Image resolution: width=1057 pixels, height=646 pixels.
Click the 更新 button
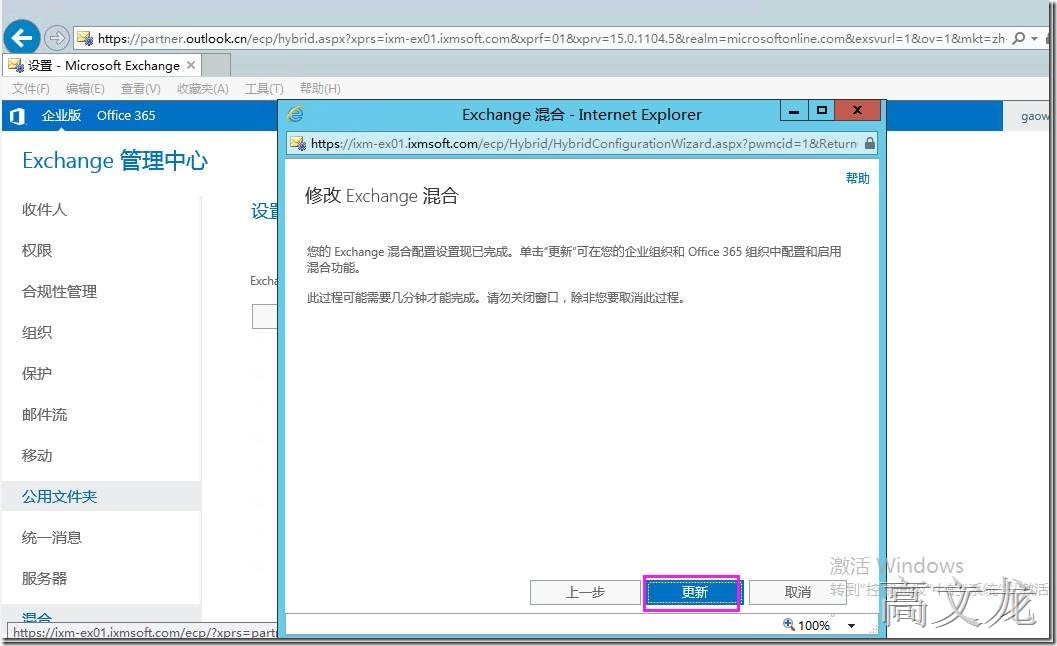tap(693, 592)
